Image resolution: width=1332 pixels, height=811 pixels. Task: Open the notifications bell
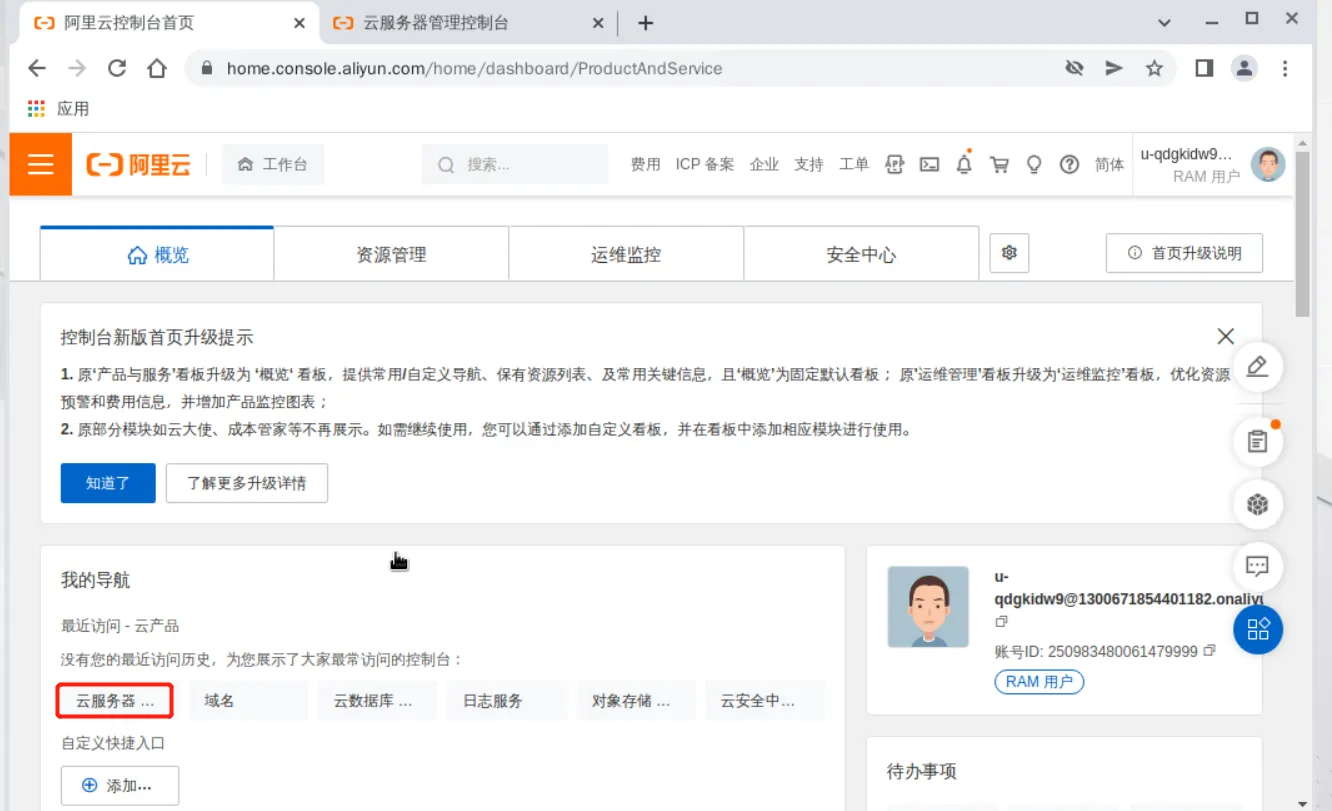964,165
